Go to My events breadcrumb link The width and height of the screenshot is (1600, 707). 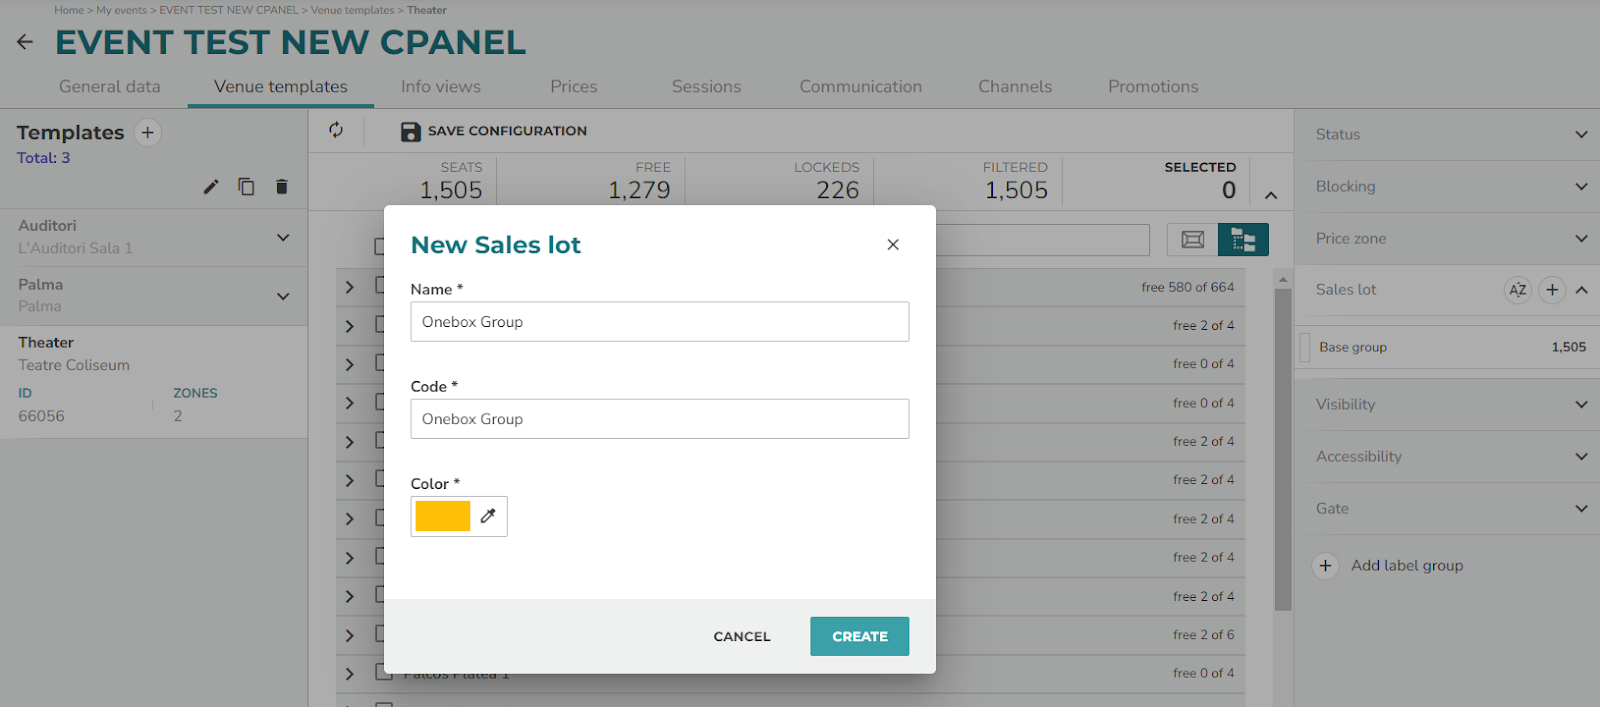pyautogui.click(x=121, y=10)
